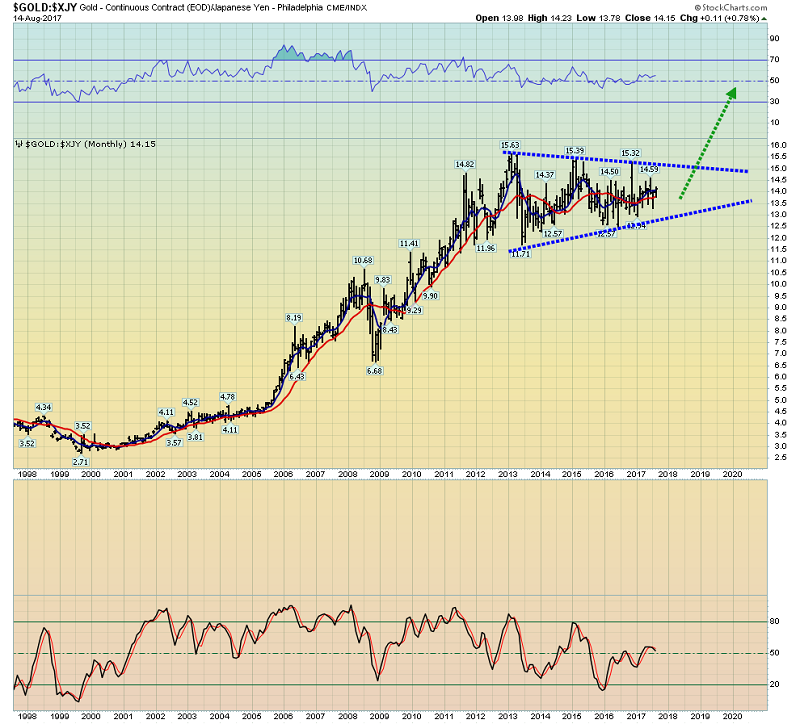The width and height of the screenshot is (800, 724).
Task: Click the 20 level on the lower oscillator axis
Action: pos(774,685)
